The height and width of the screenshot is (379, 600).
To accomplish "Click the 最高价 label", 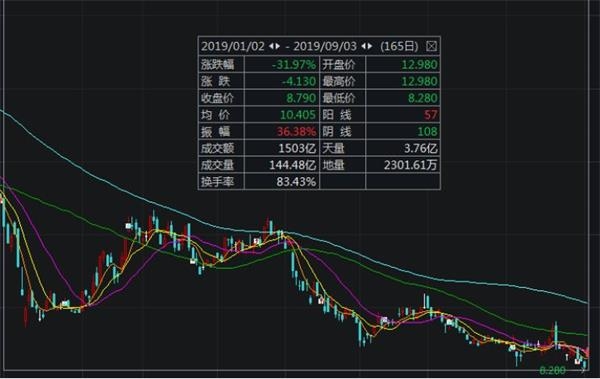I will 339,81.
